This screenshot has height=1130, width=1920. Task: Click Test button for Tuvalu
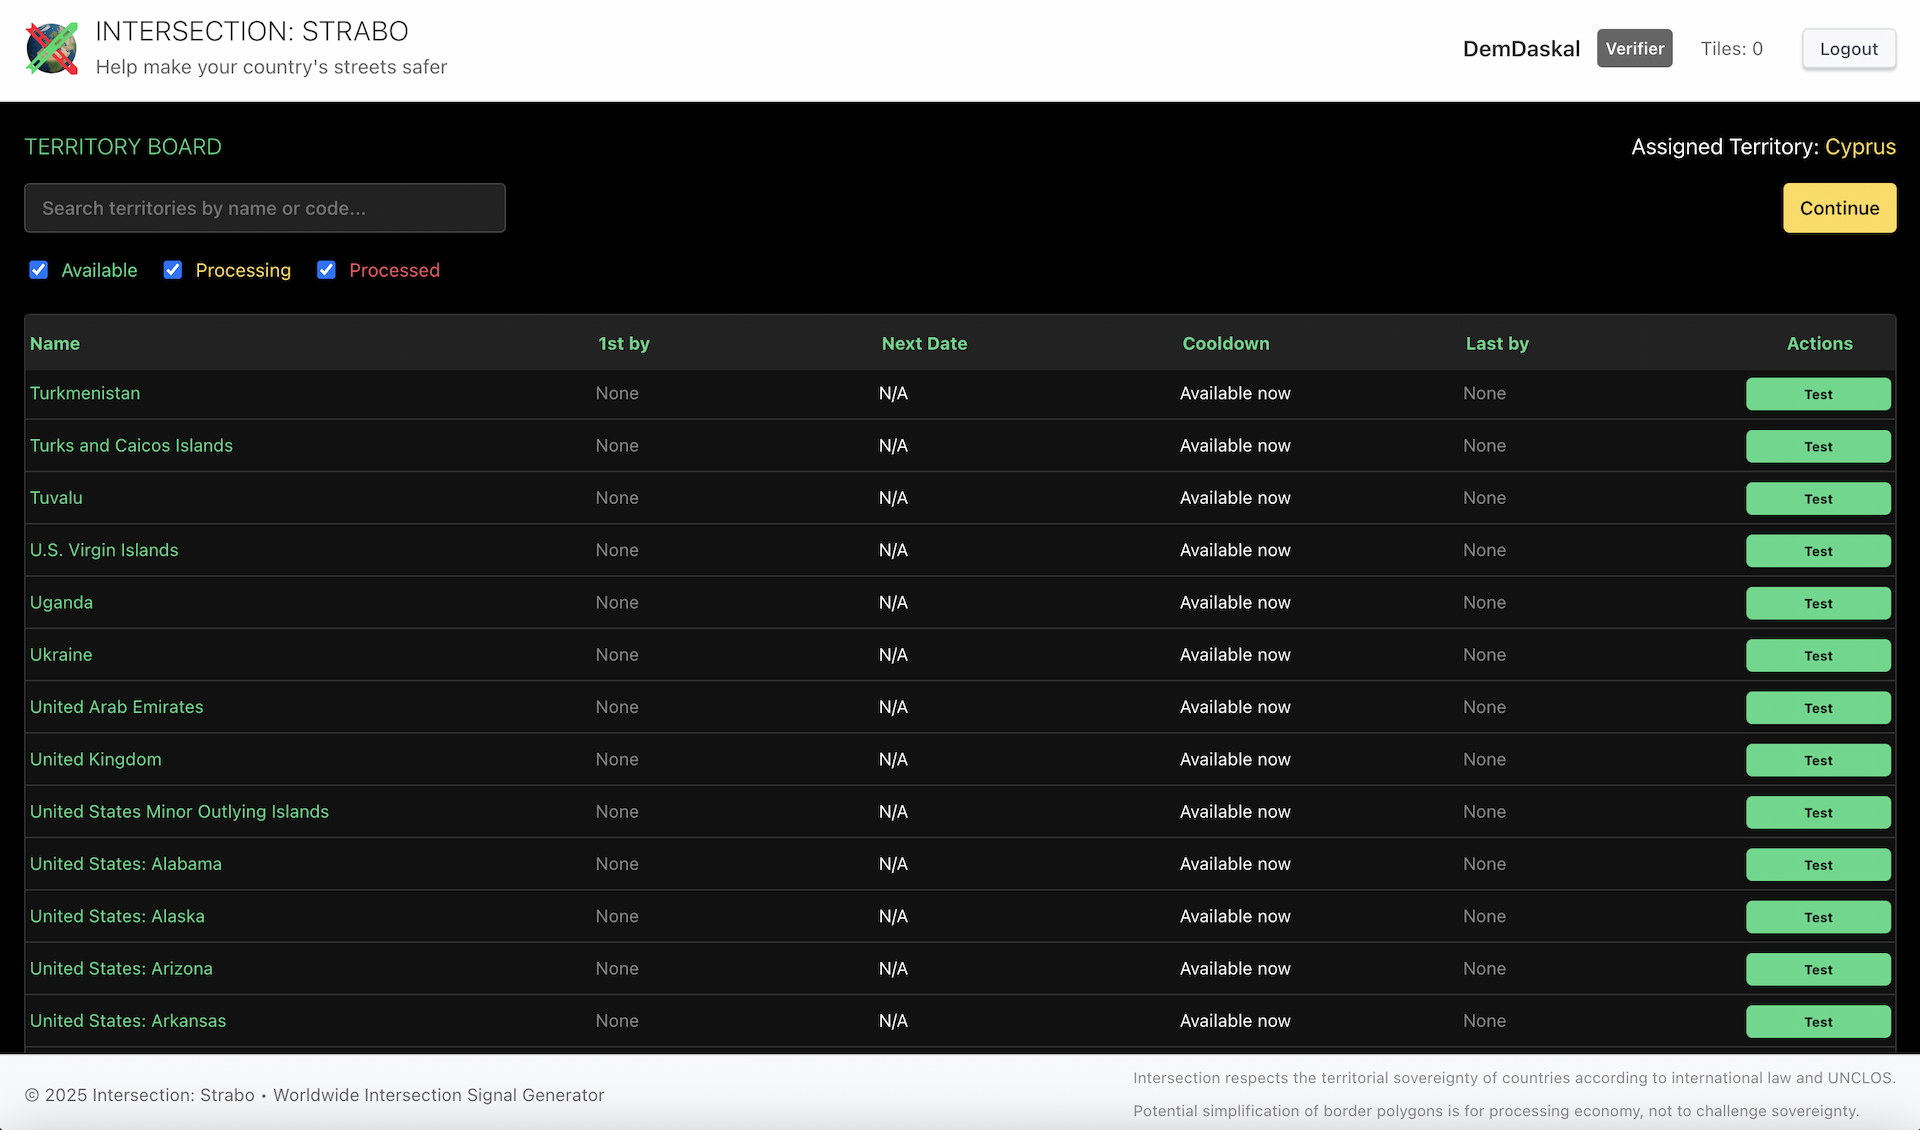[1817, 499]
